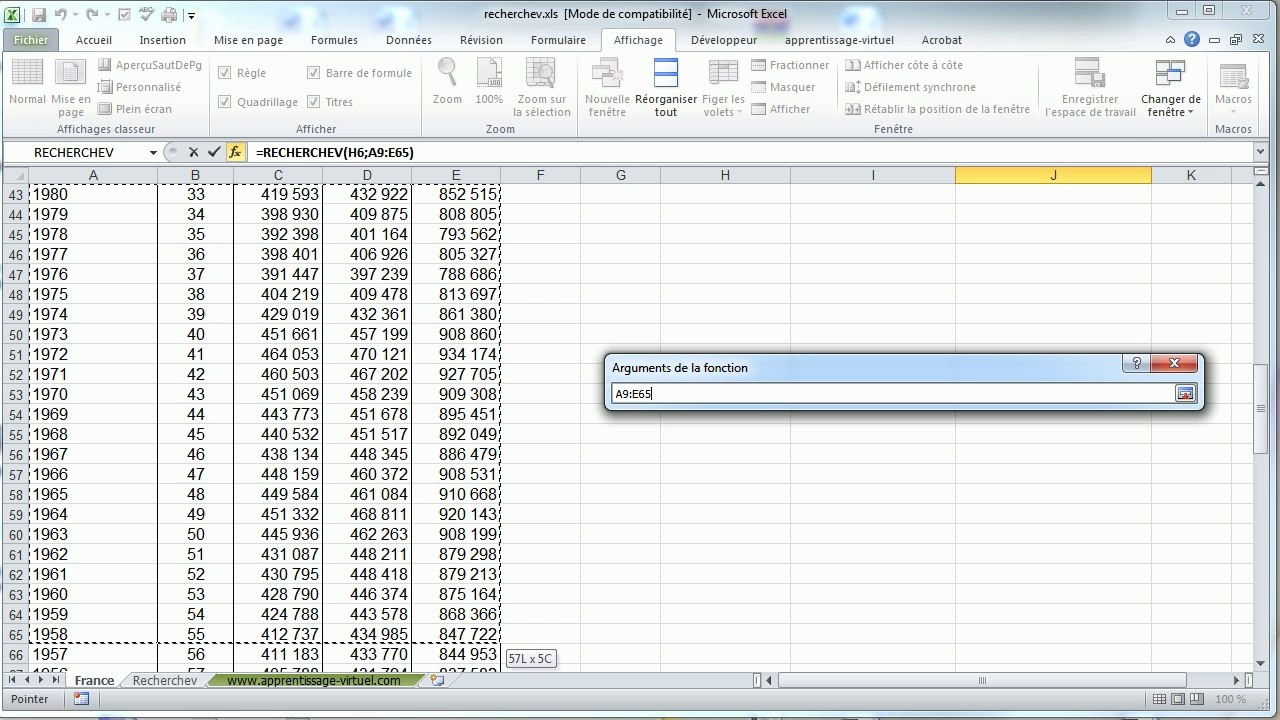Image resolution: width=1280 pixels, height=720 pixels.
Task: Open the Fichier tab
Action: 31,40
